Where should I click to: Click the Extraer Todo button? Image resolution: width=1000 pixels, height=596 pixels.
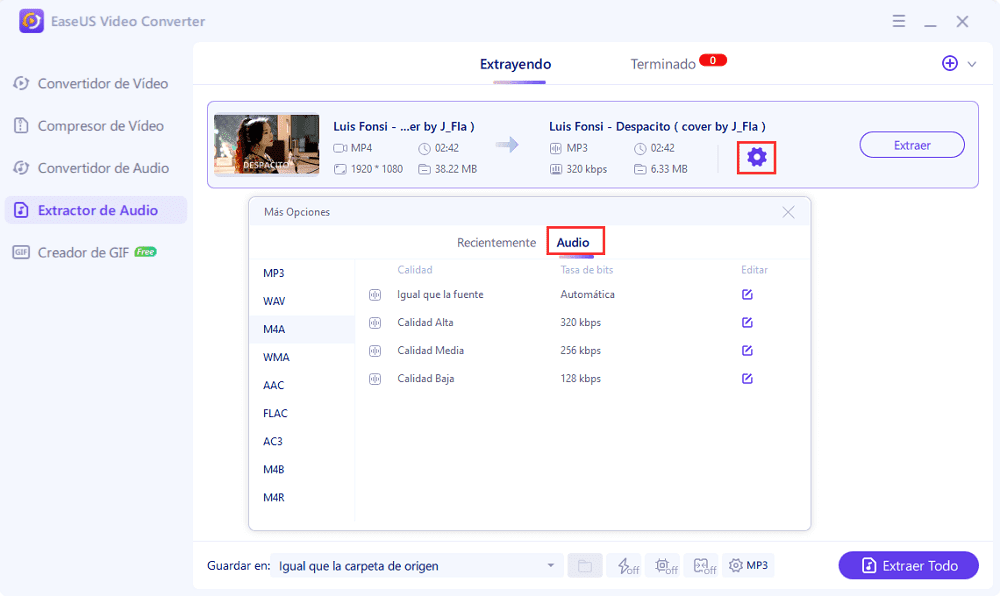908,565
